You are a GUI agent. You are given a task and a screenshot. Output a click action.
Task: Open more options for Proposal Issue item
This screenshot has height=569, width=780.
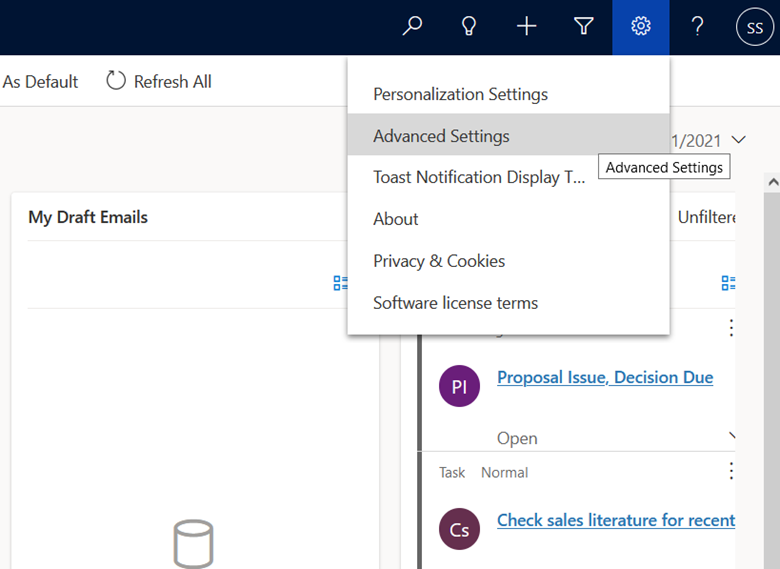731,328
